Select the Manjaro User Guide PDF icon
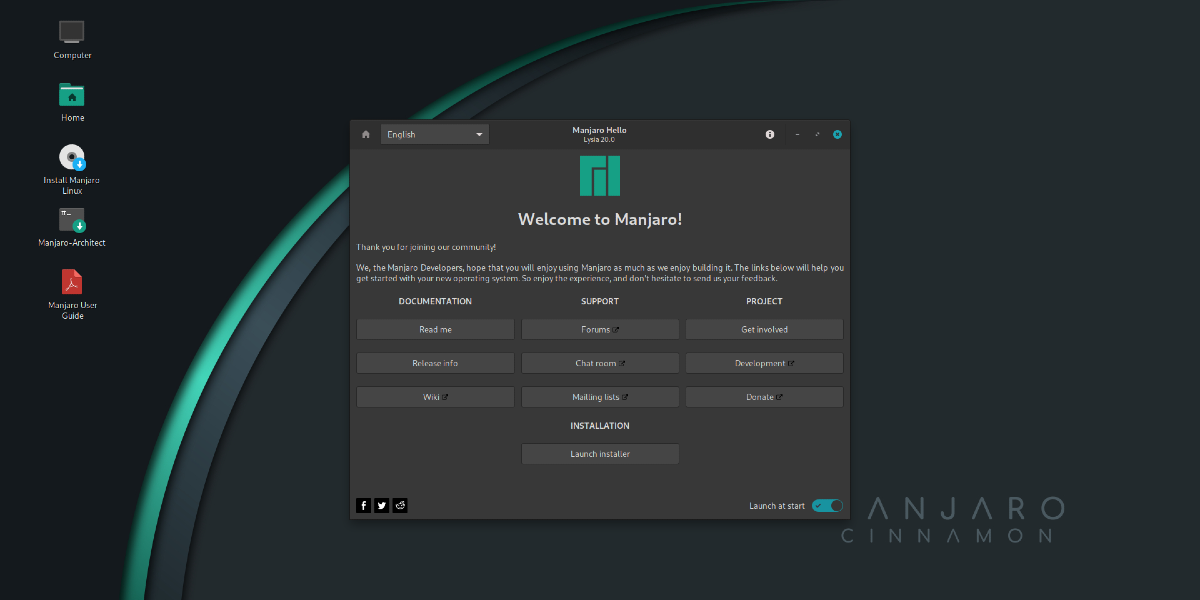Screen dimensions: 1200x600 pyautogui.click(x=72, y=282)
